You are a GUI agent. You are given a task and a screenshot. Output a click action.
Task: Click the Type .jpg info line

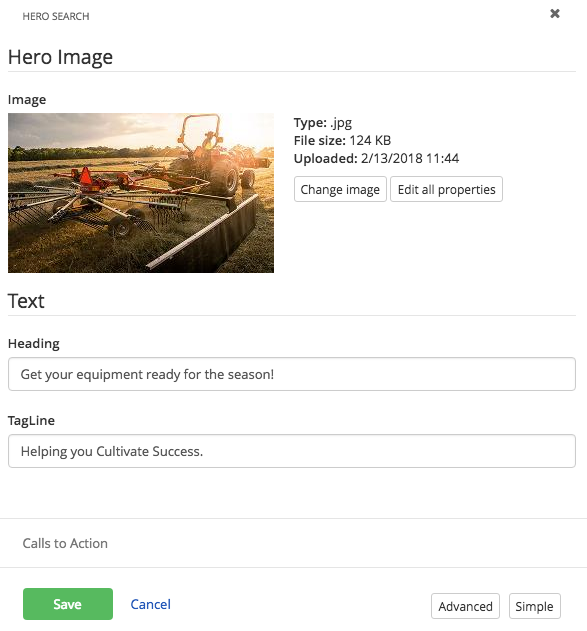tap(323, 122)
